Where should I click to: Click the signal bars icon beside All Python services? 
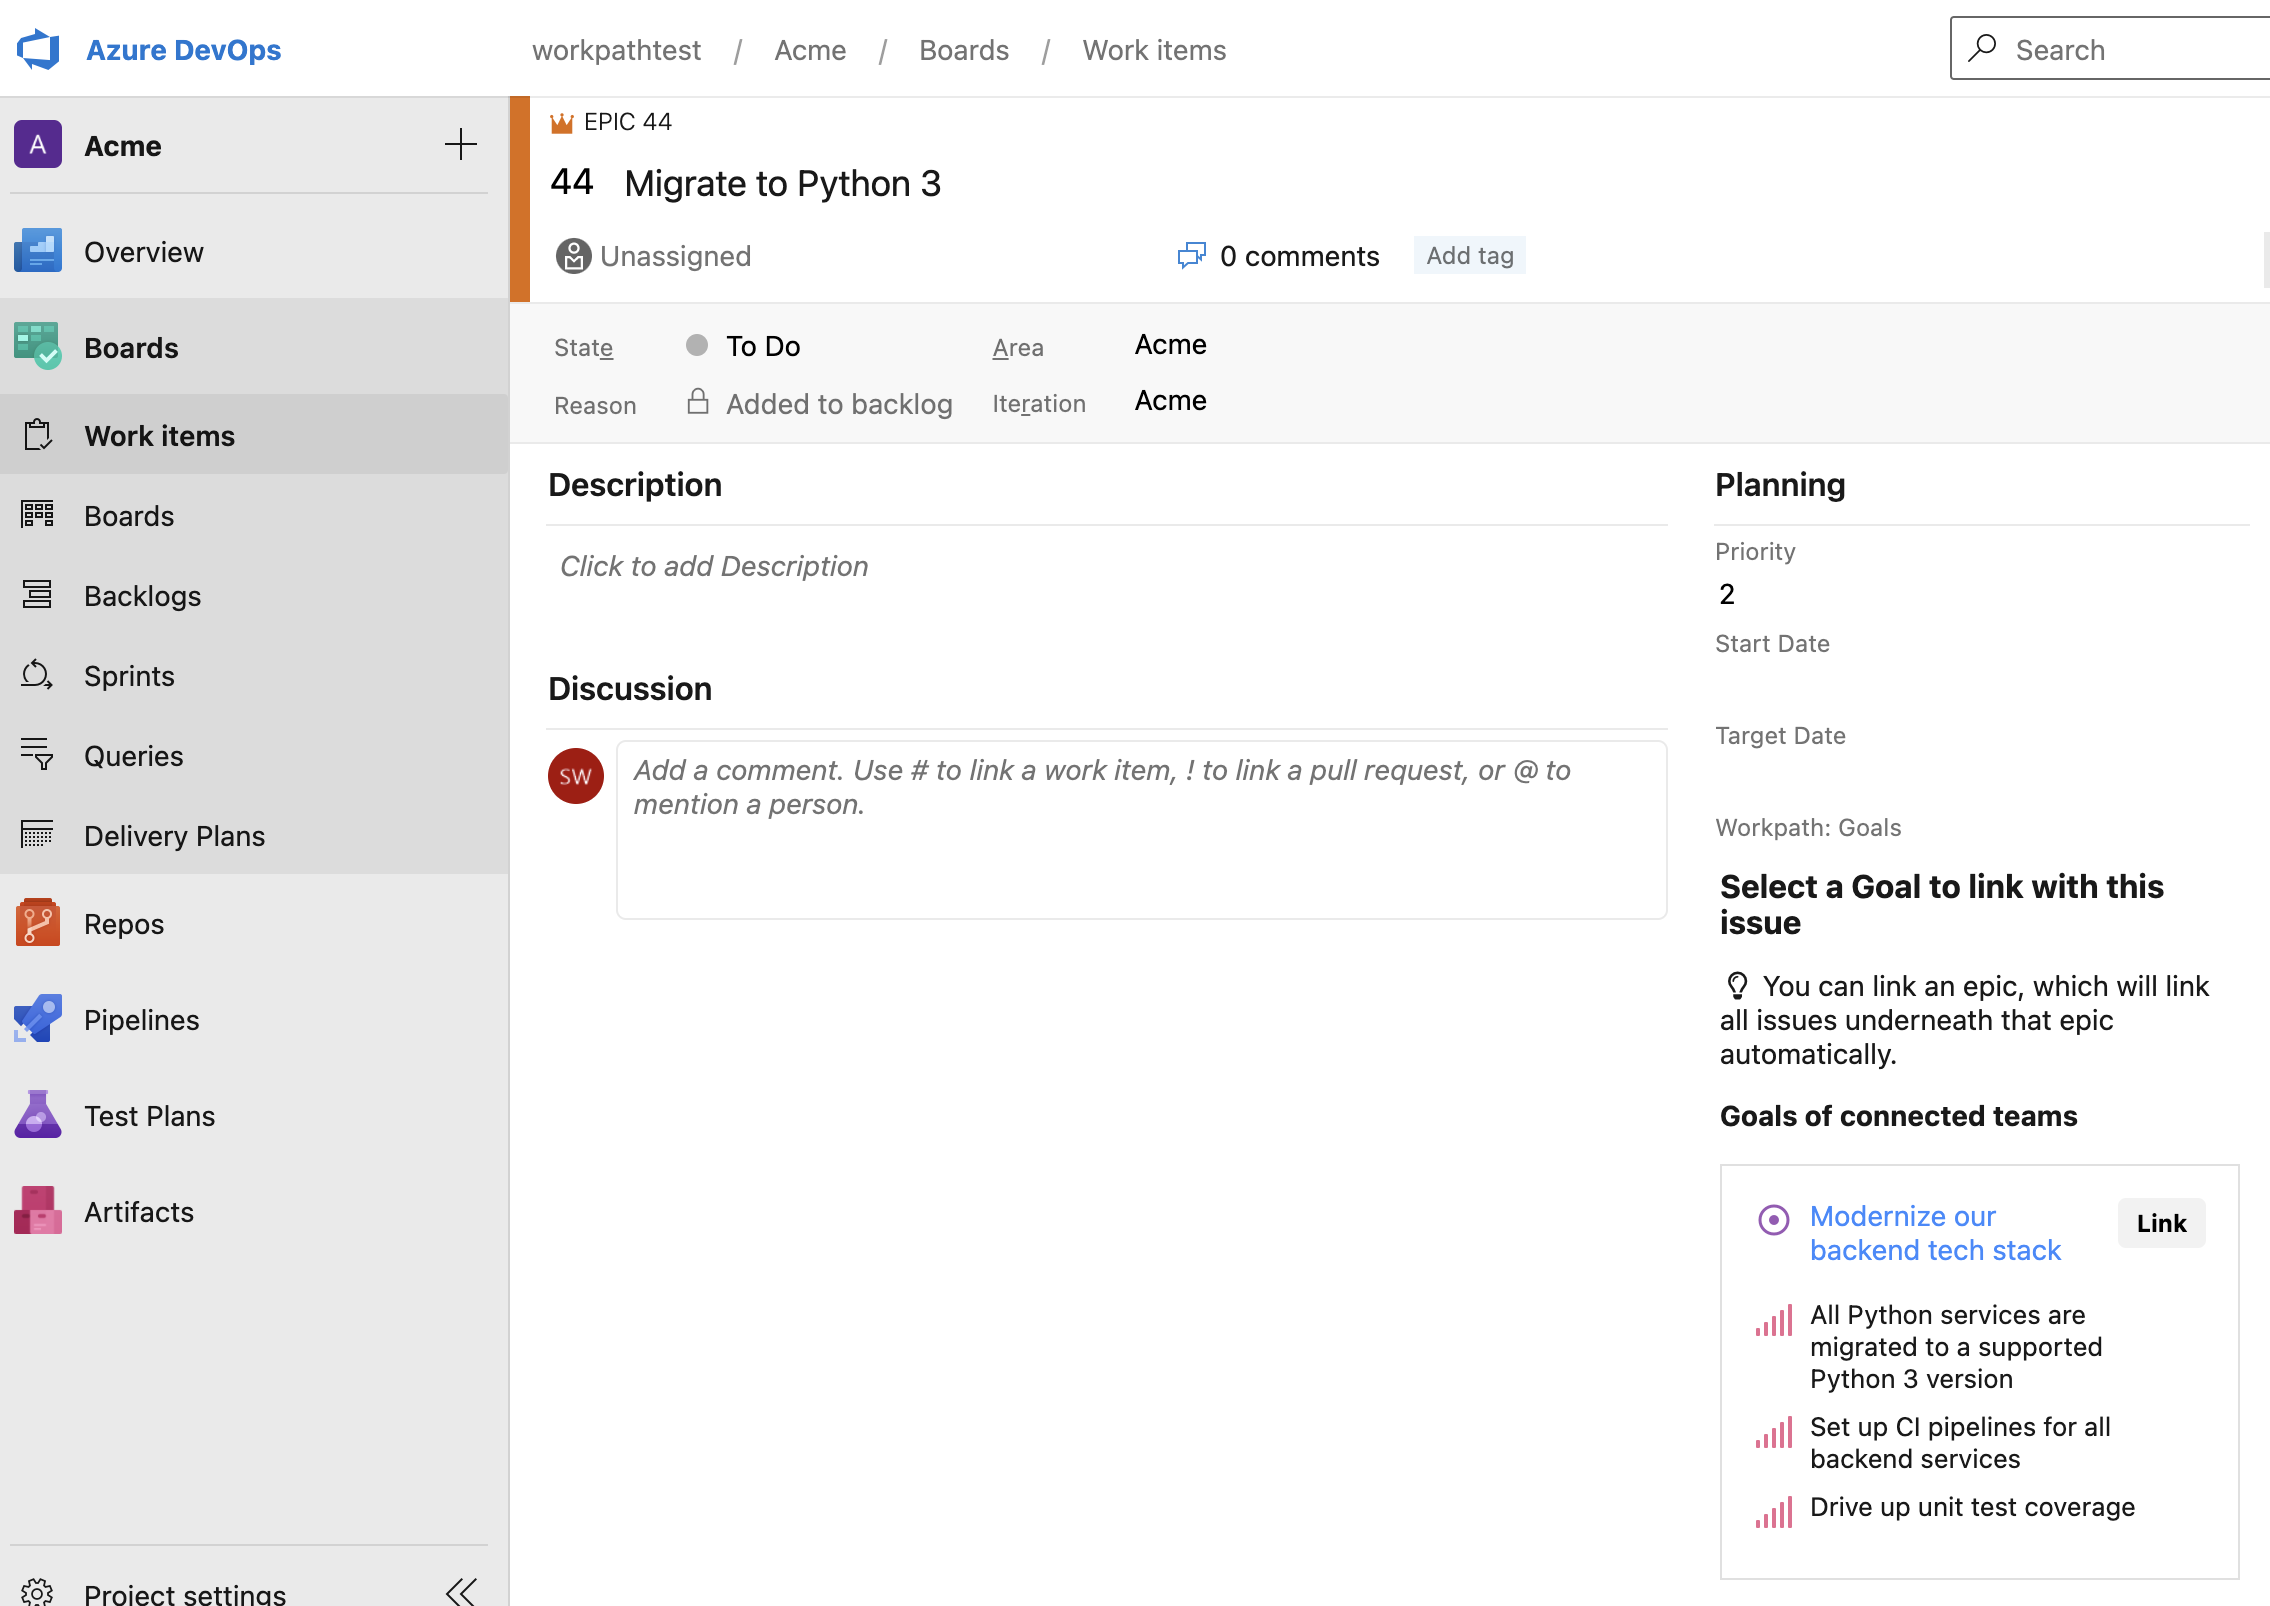(x=1774, y=1320)
